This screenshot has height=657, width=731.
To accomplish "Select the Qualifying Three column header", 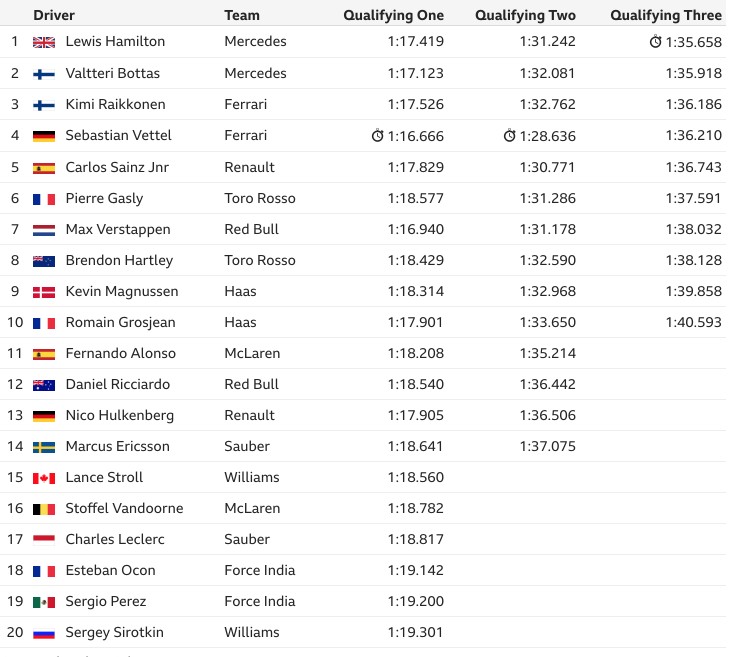I will click(666, 15).
